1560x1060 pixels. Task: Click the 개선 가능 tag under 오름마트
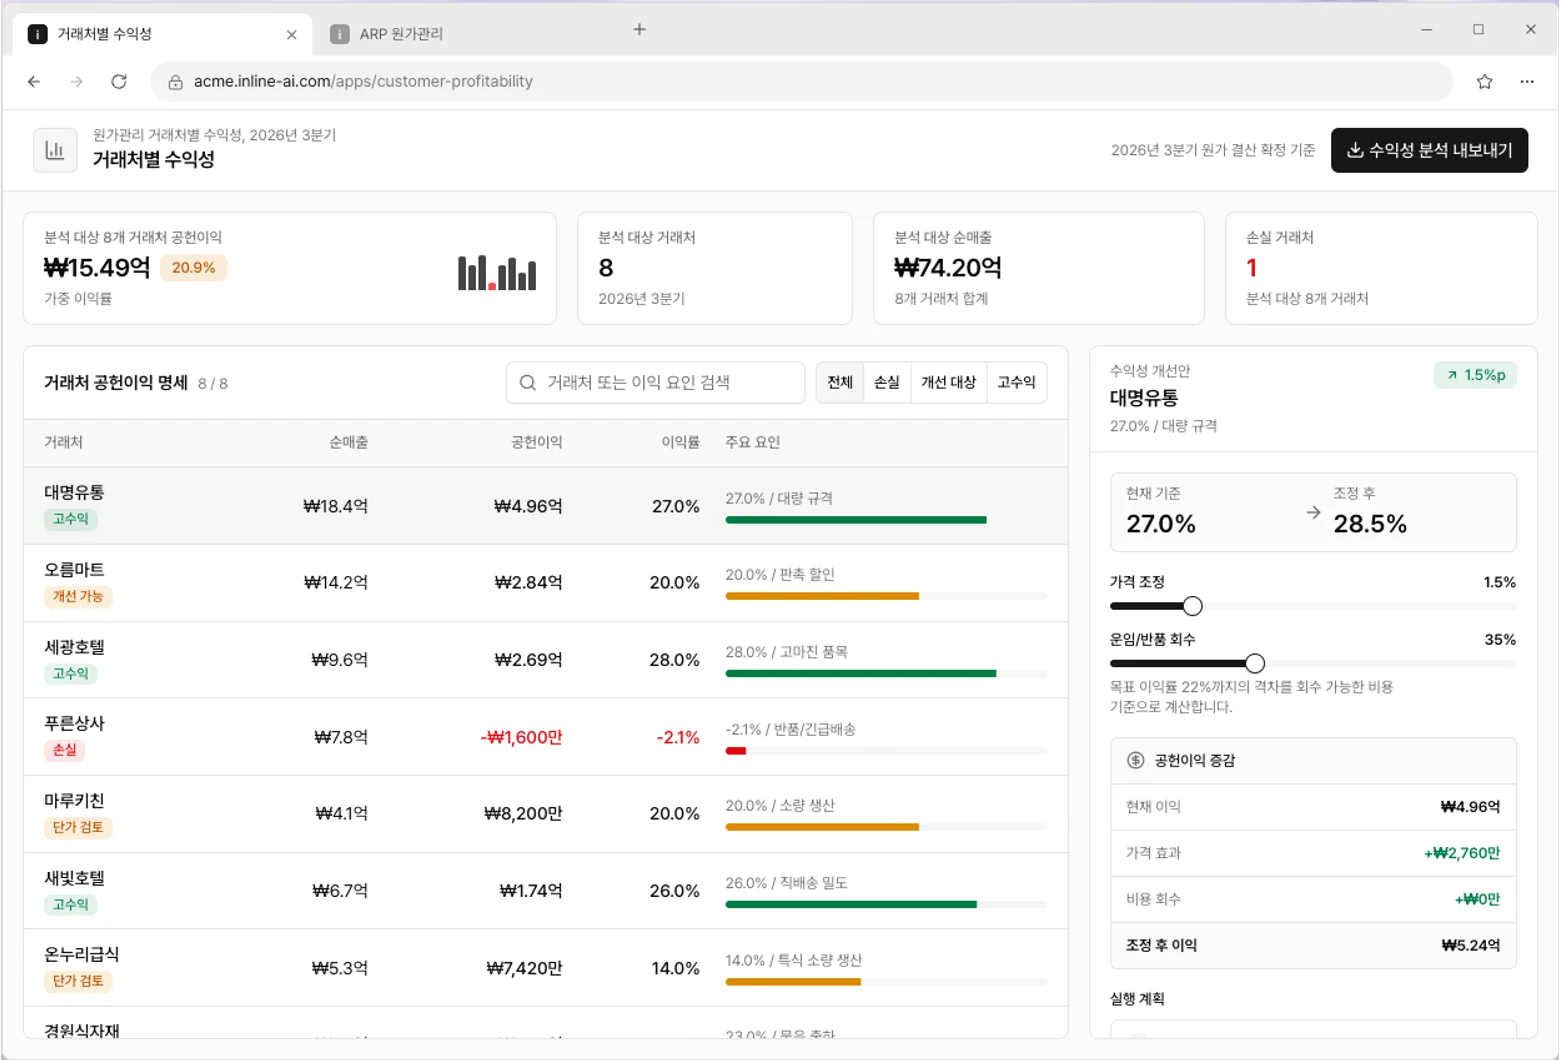coord(78,596)
